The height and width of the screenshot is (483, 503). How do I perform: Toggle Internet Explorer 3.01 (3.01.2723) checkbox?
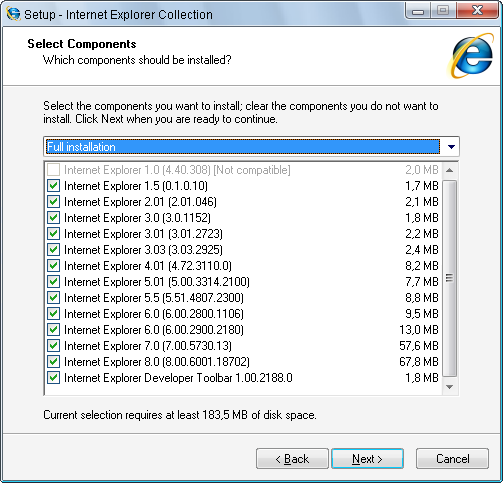[53, 234]
